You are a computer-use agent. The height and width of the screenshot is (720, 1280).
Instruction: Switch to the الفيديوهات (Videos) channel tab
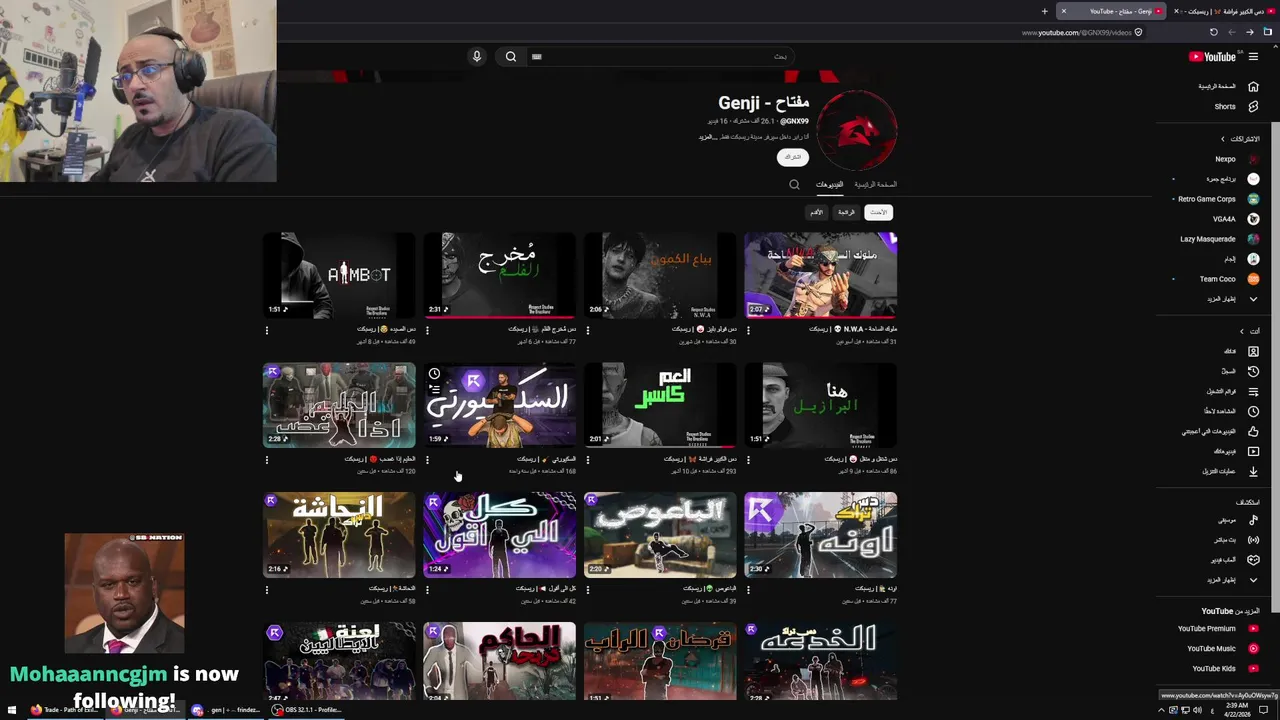pyautogui.click(x=829, y=185)
